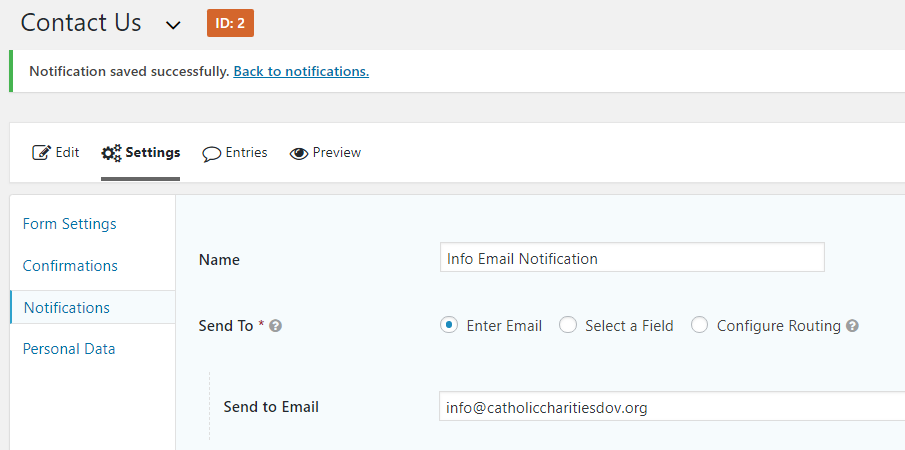Click the Settings gears icon
Viewport: 905px width, 450px height.
pyautogui.click(x=111, y=153)
